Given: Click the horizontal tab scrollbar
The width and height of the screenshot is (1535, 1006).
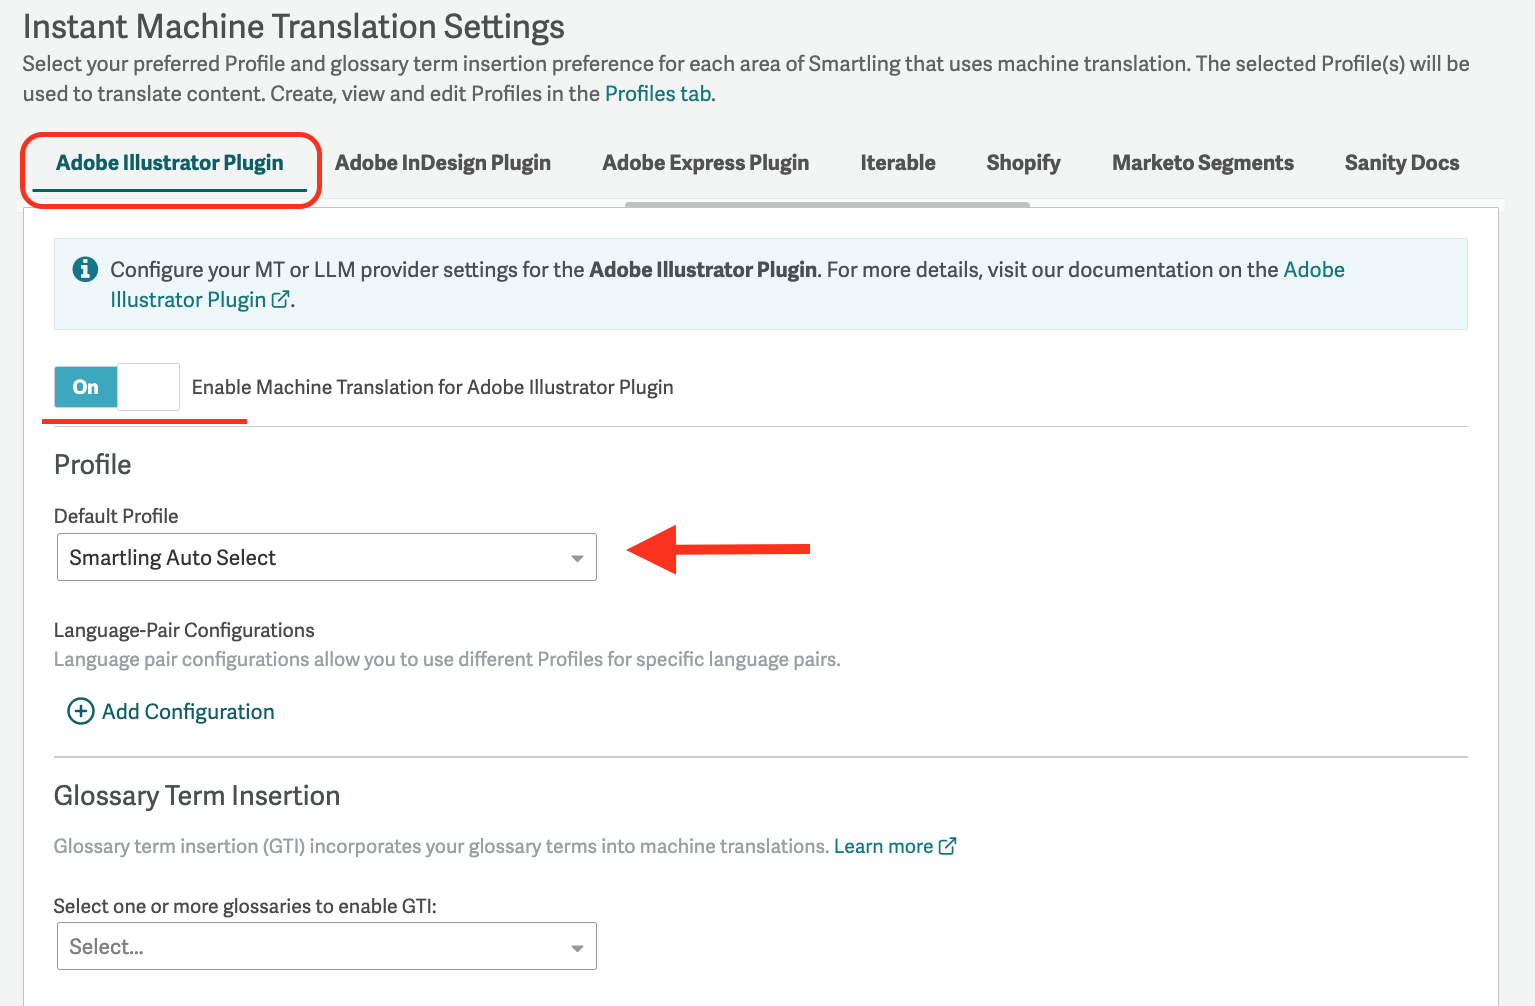Looking at the screenshot, I should 827,204.
